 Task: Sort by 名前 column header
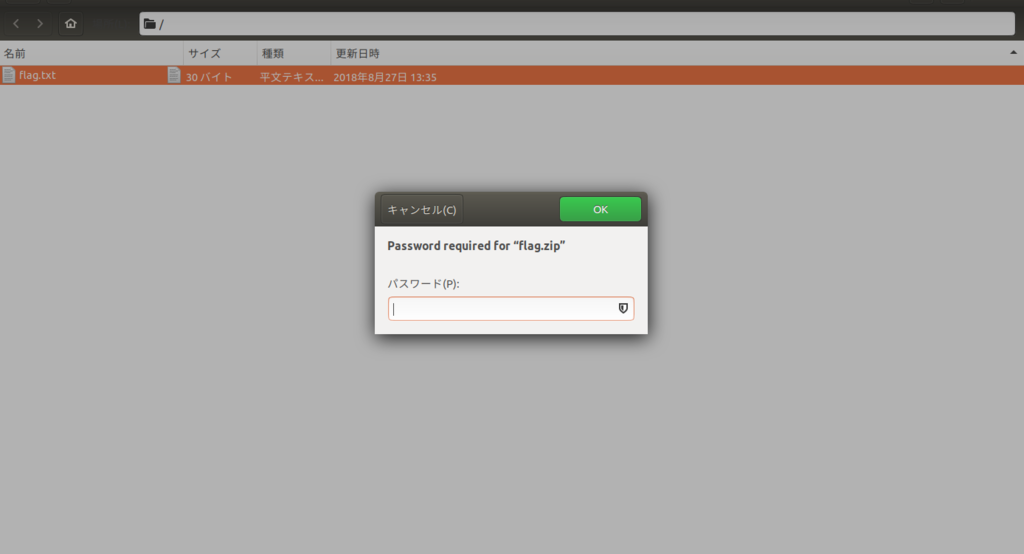(x=91, y=54)
